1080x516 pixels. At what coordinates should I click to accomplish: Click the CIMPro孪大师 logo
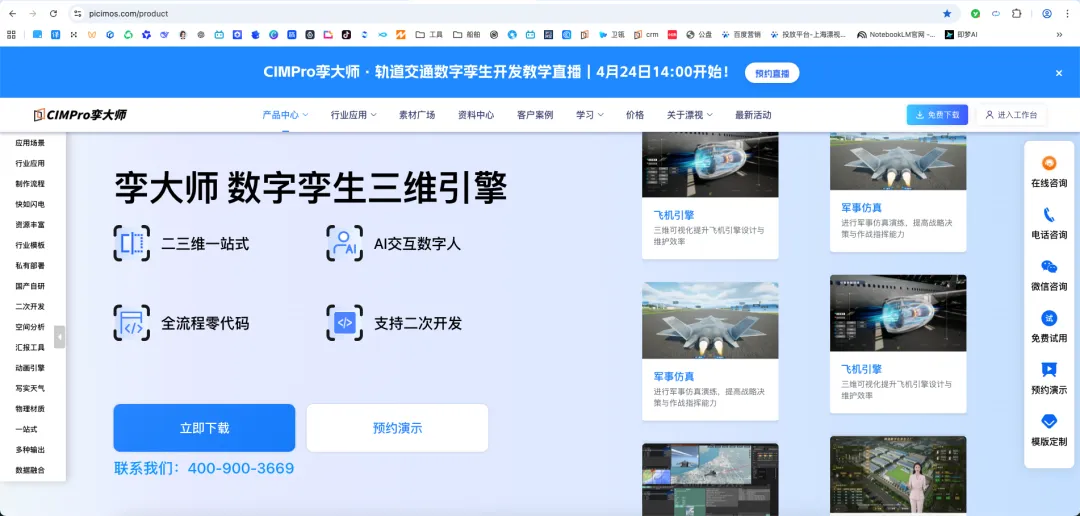tap(80, 115)
